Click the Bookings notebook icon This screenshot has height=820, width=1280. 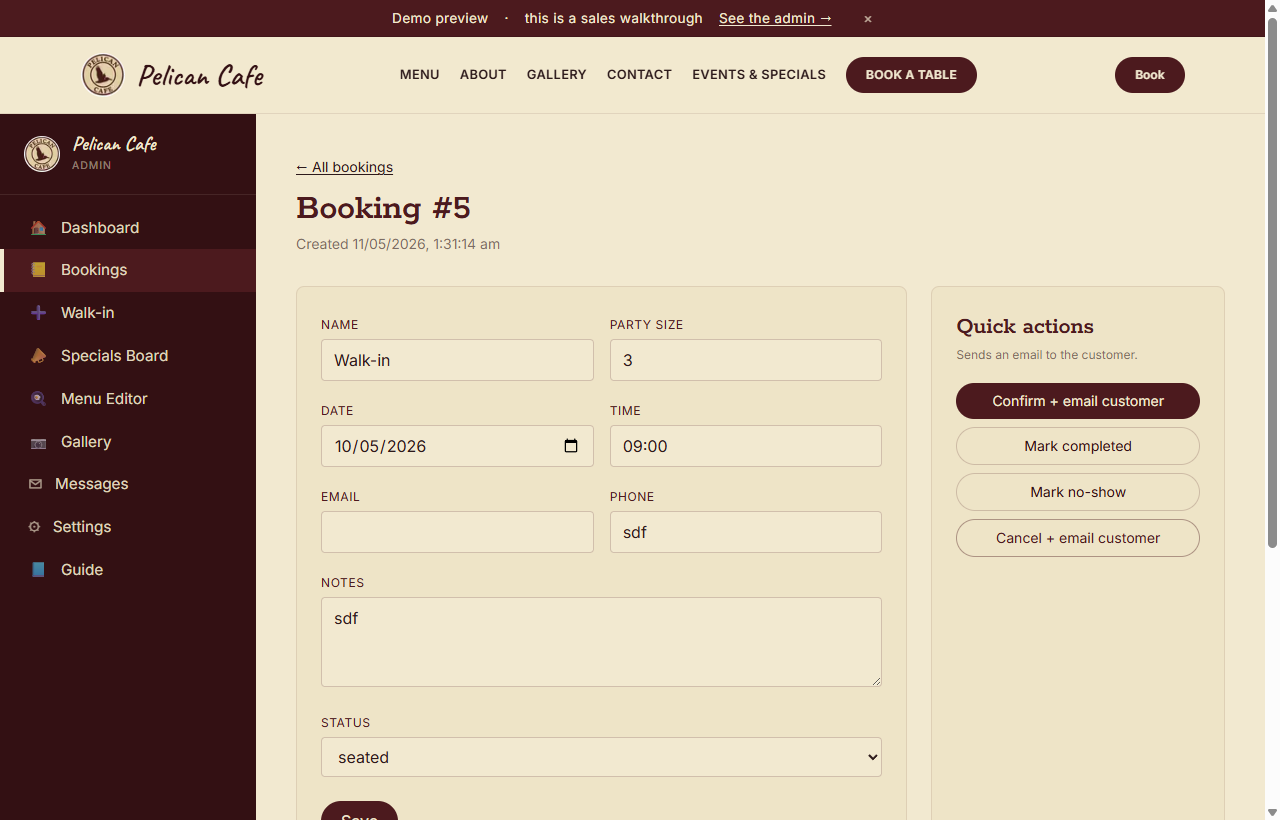coord(38,270)
